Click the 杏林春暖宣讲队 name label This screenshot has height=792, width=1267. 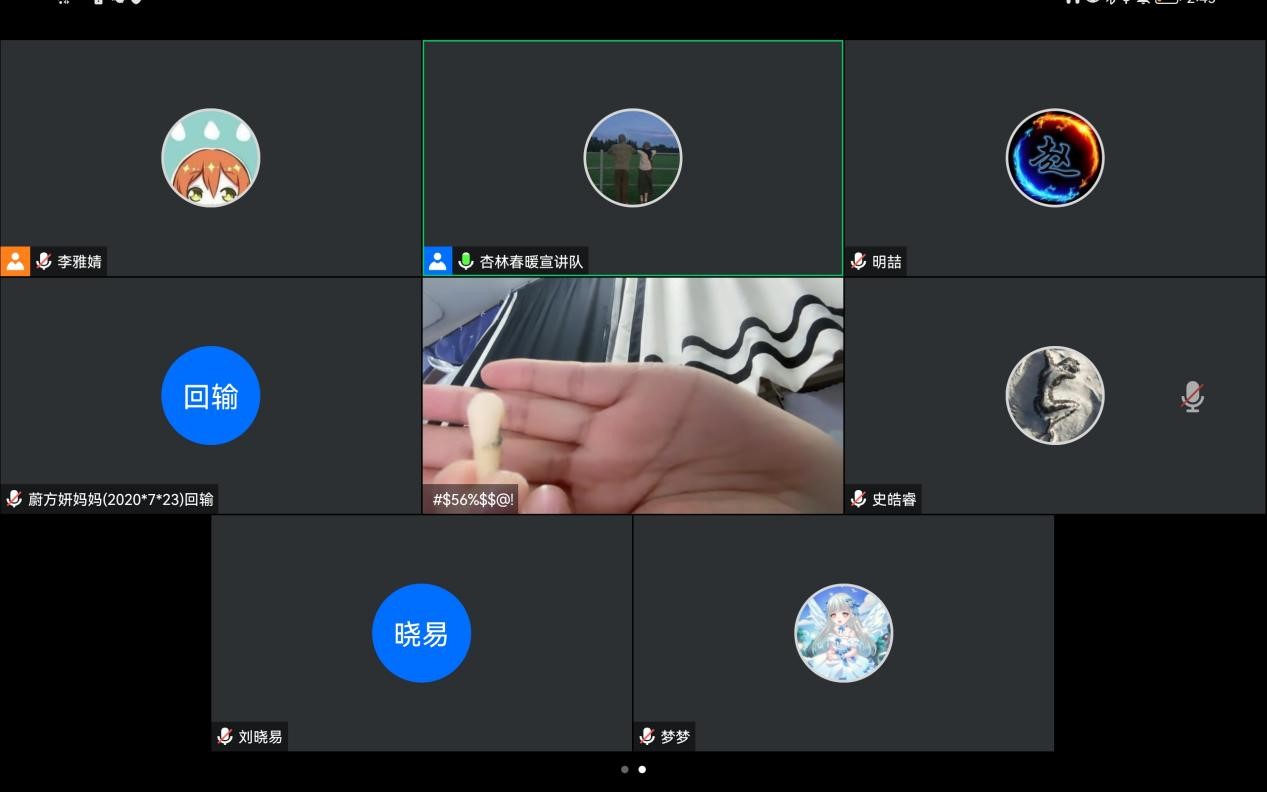click(x=531, y=261)
